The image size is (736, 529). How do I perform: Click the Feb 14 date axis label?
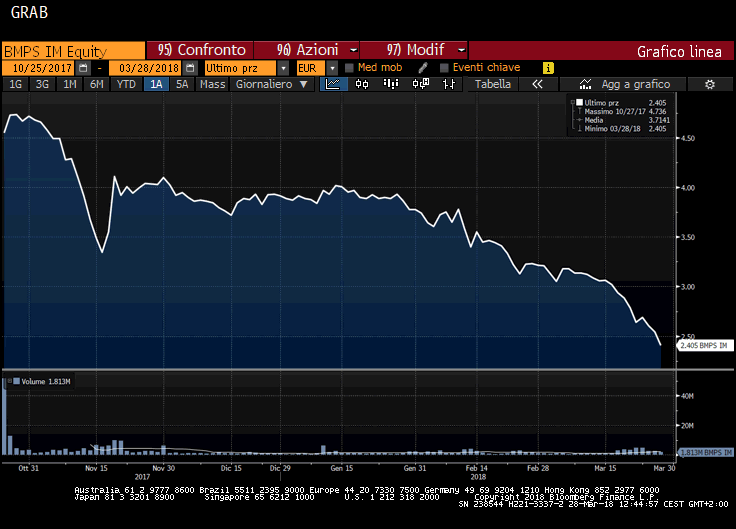[476, 468]
